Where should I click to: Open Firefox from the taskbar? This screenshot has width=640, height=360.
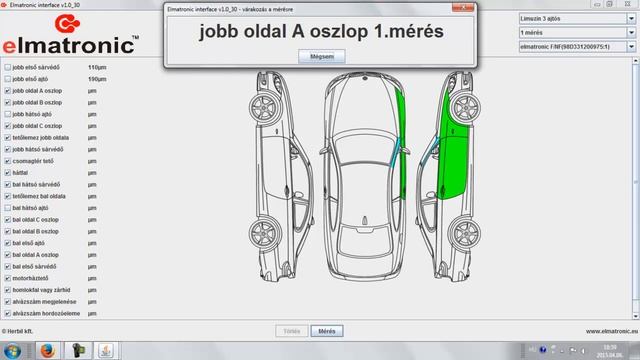(47, 351)
